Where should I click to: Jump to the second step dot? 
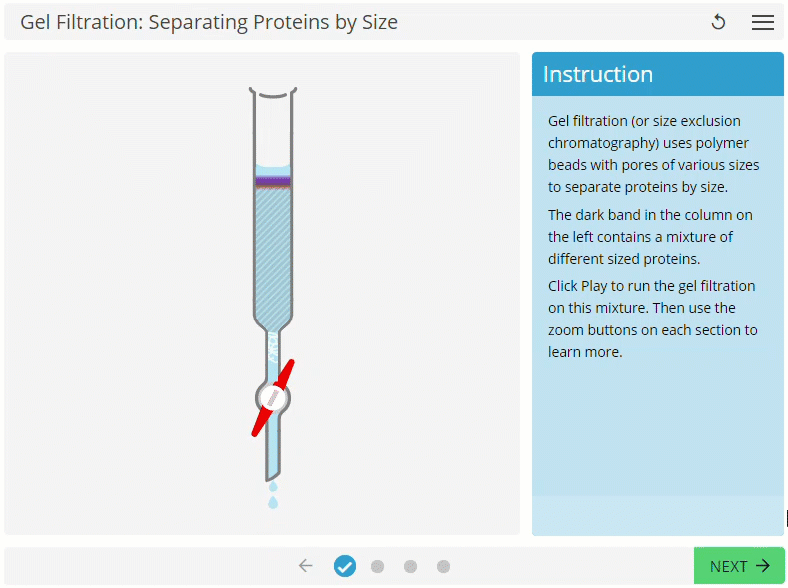(x=377, y=566)
